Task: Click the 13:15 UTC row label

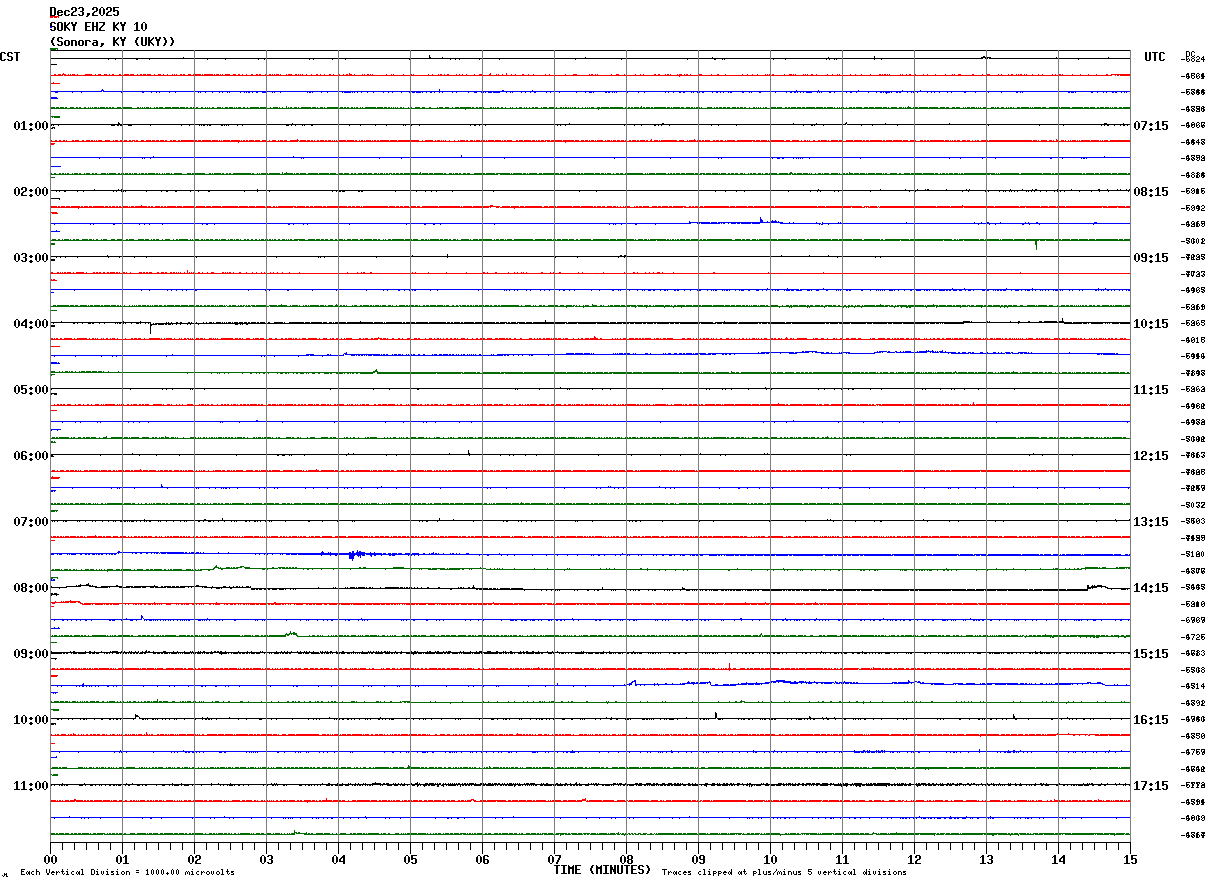Action: pos(1151,522)
